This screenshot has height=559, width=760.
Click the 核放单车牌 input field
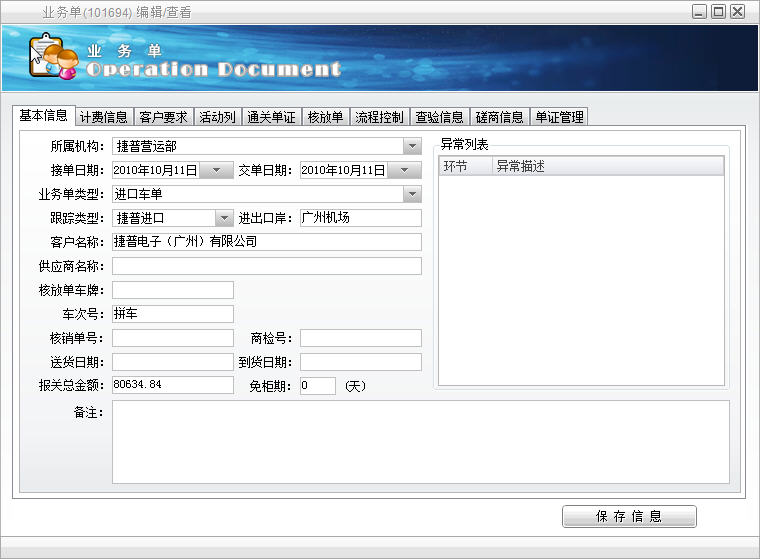pyautogui.click(x=172, y=290)
